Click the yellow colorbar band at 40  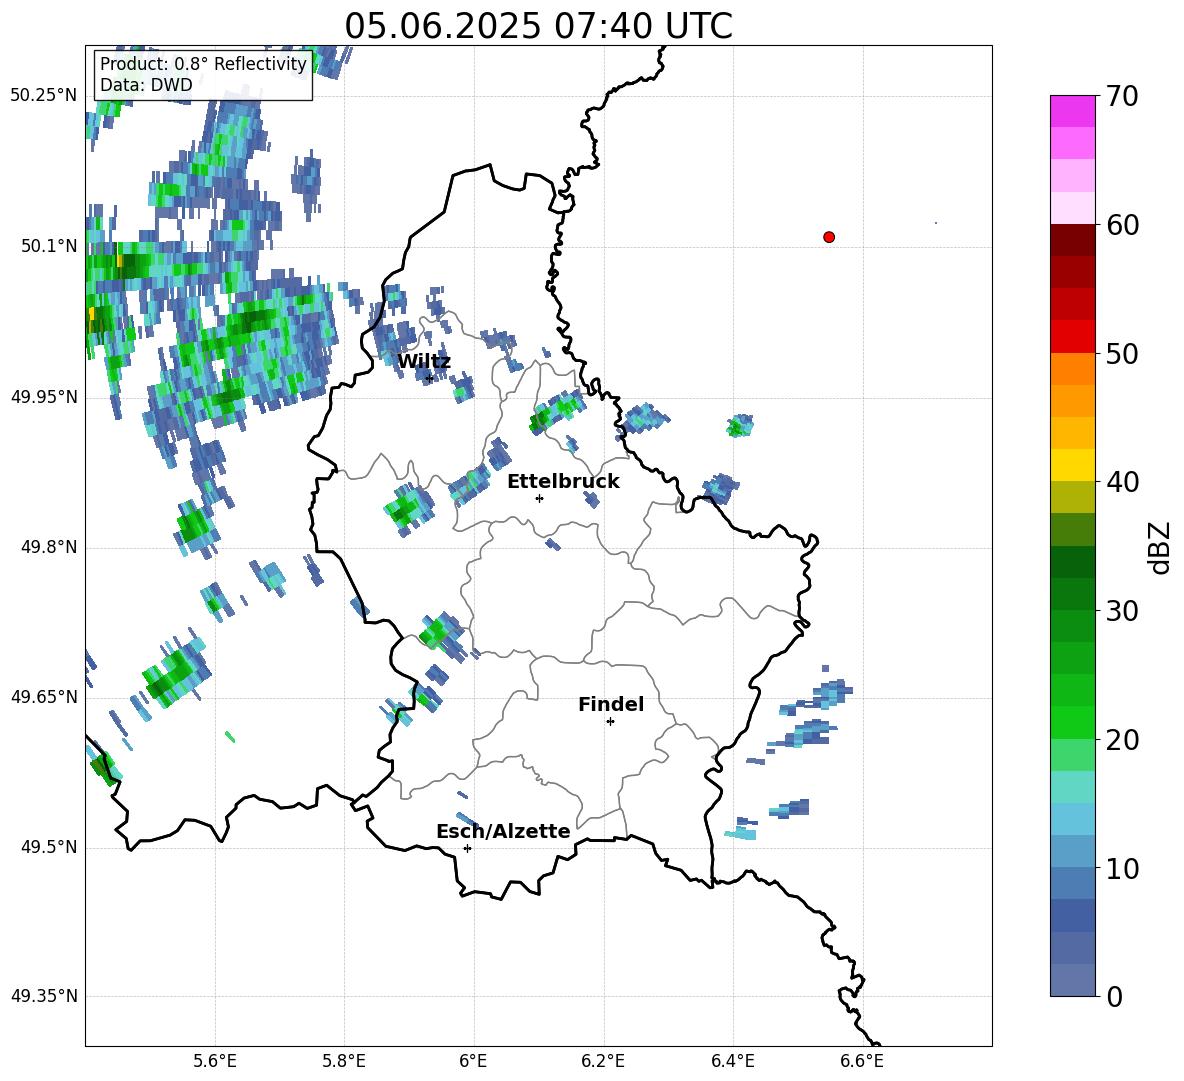tap(1072, 465)
